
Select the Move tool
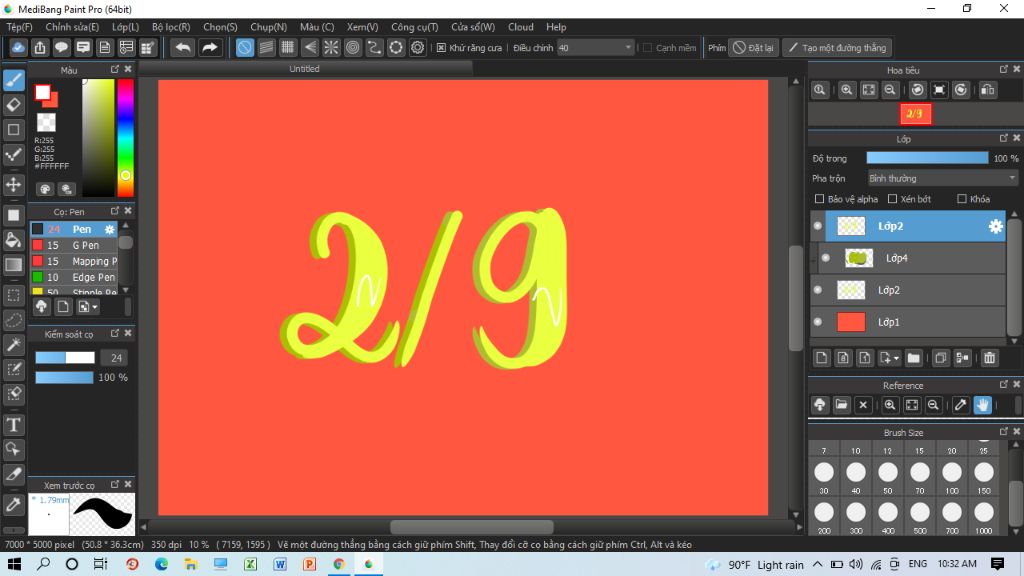click(x=14, y=184)
